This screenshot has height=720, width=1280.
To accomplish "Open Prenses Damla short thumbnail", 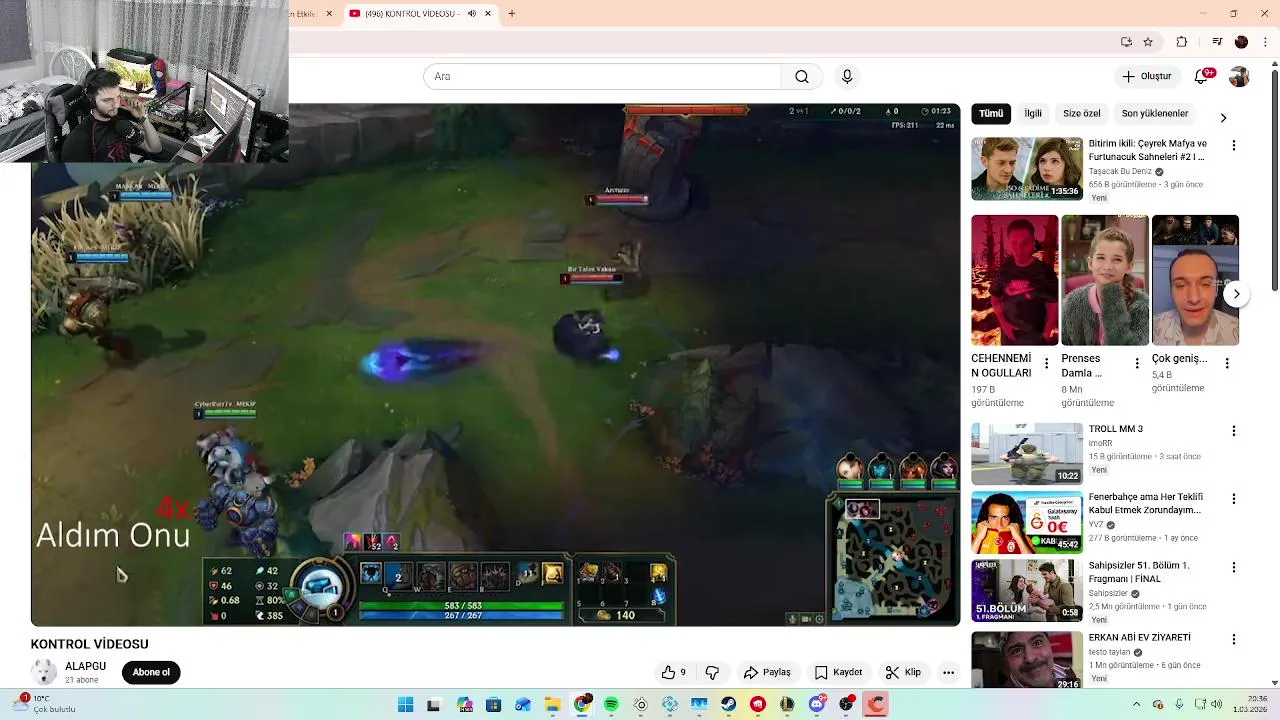I will pos(1105,280).
